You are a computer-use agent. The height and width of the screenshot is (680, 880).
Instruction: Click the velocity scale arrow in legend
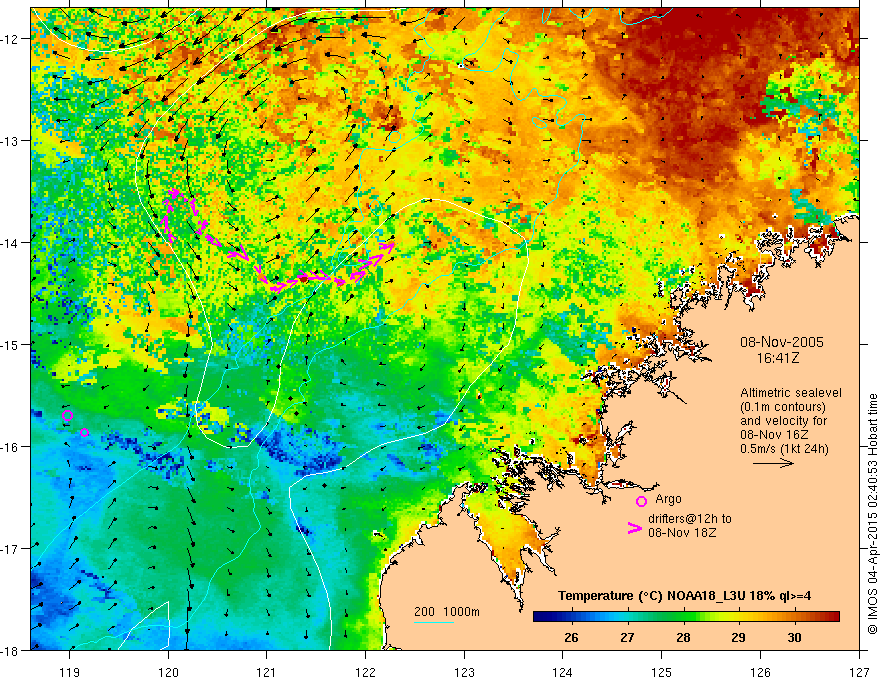coord(773,463)
